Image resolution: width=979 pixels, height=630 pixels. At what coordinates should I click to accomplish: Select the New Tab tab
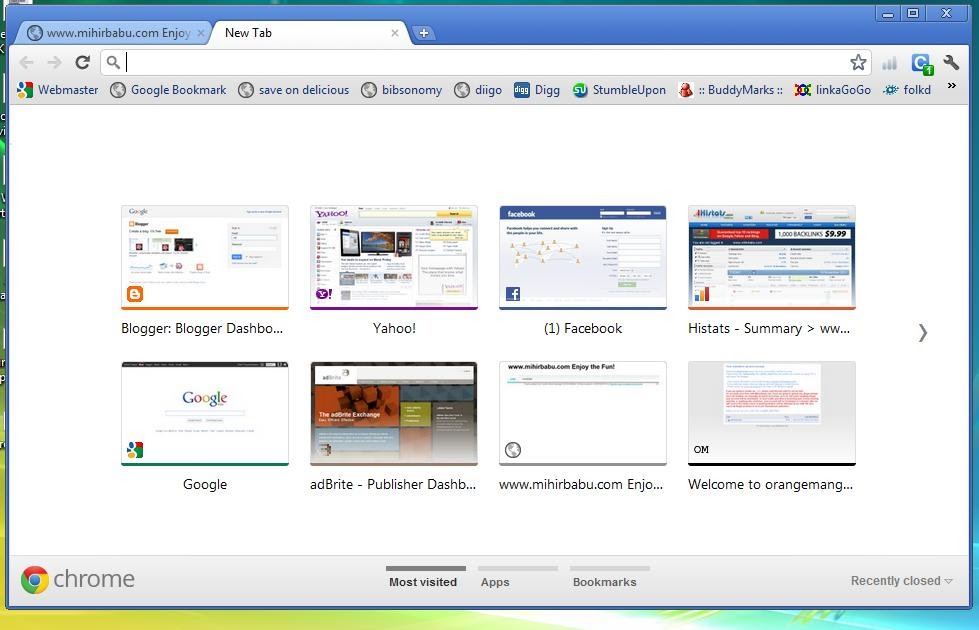(x=309, y=33)
